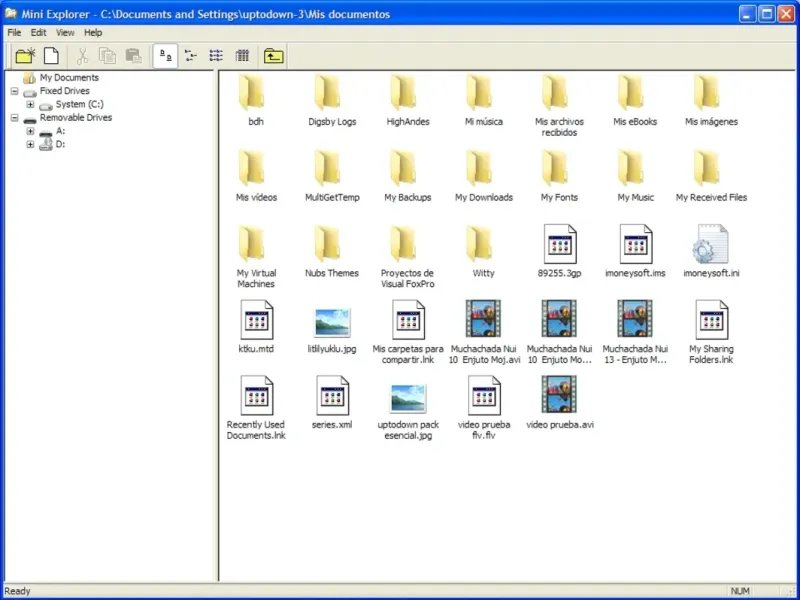
Task: Click the New File toolbar icon
Action: 50,56
